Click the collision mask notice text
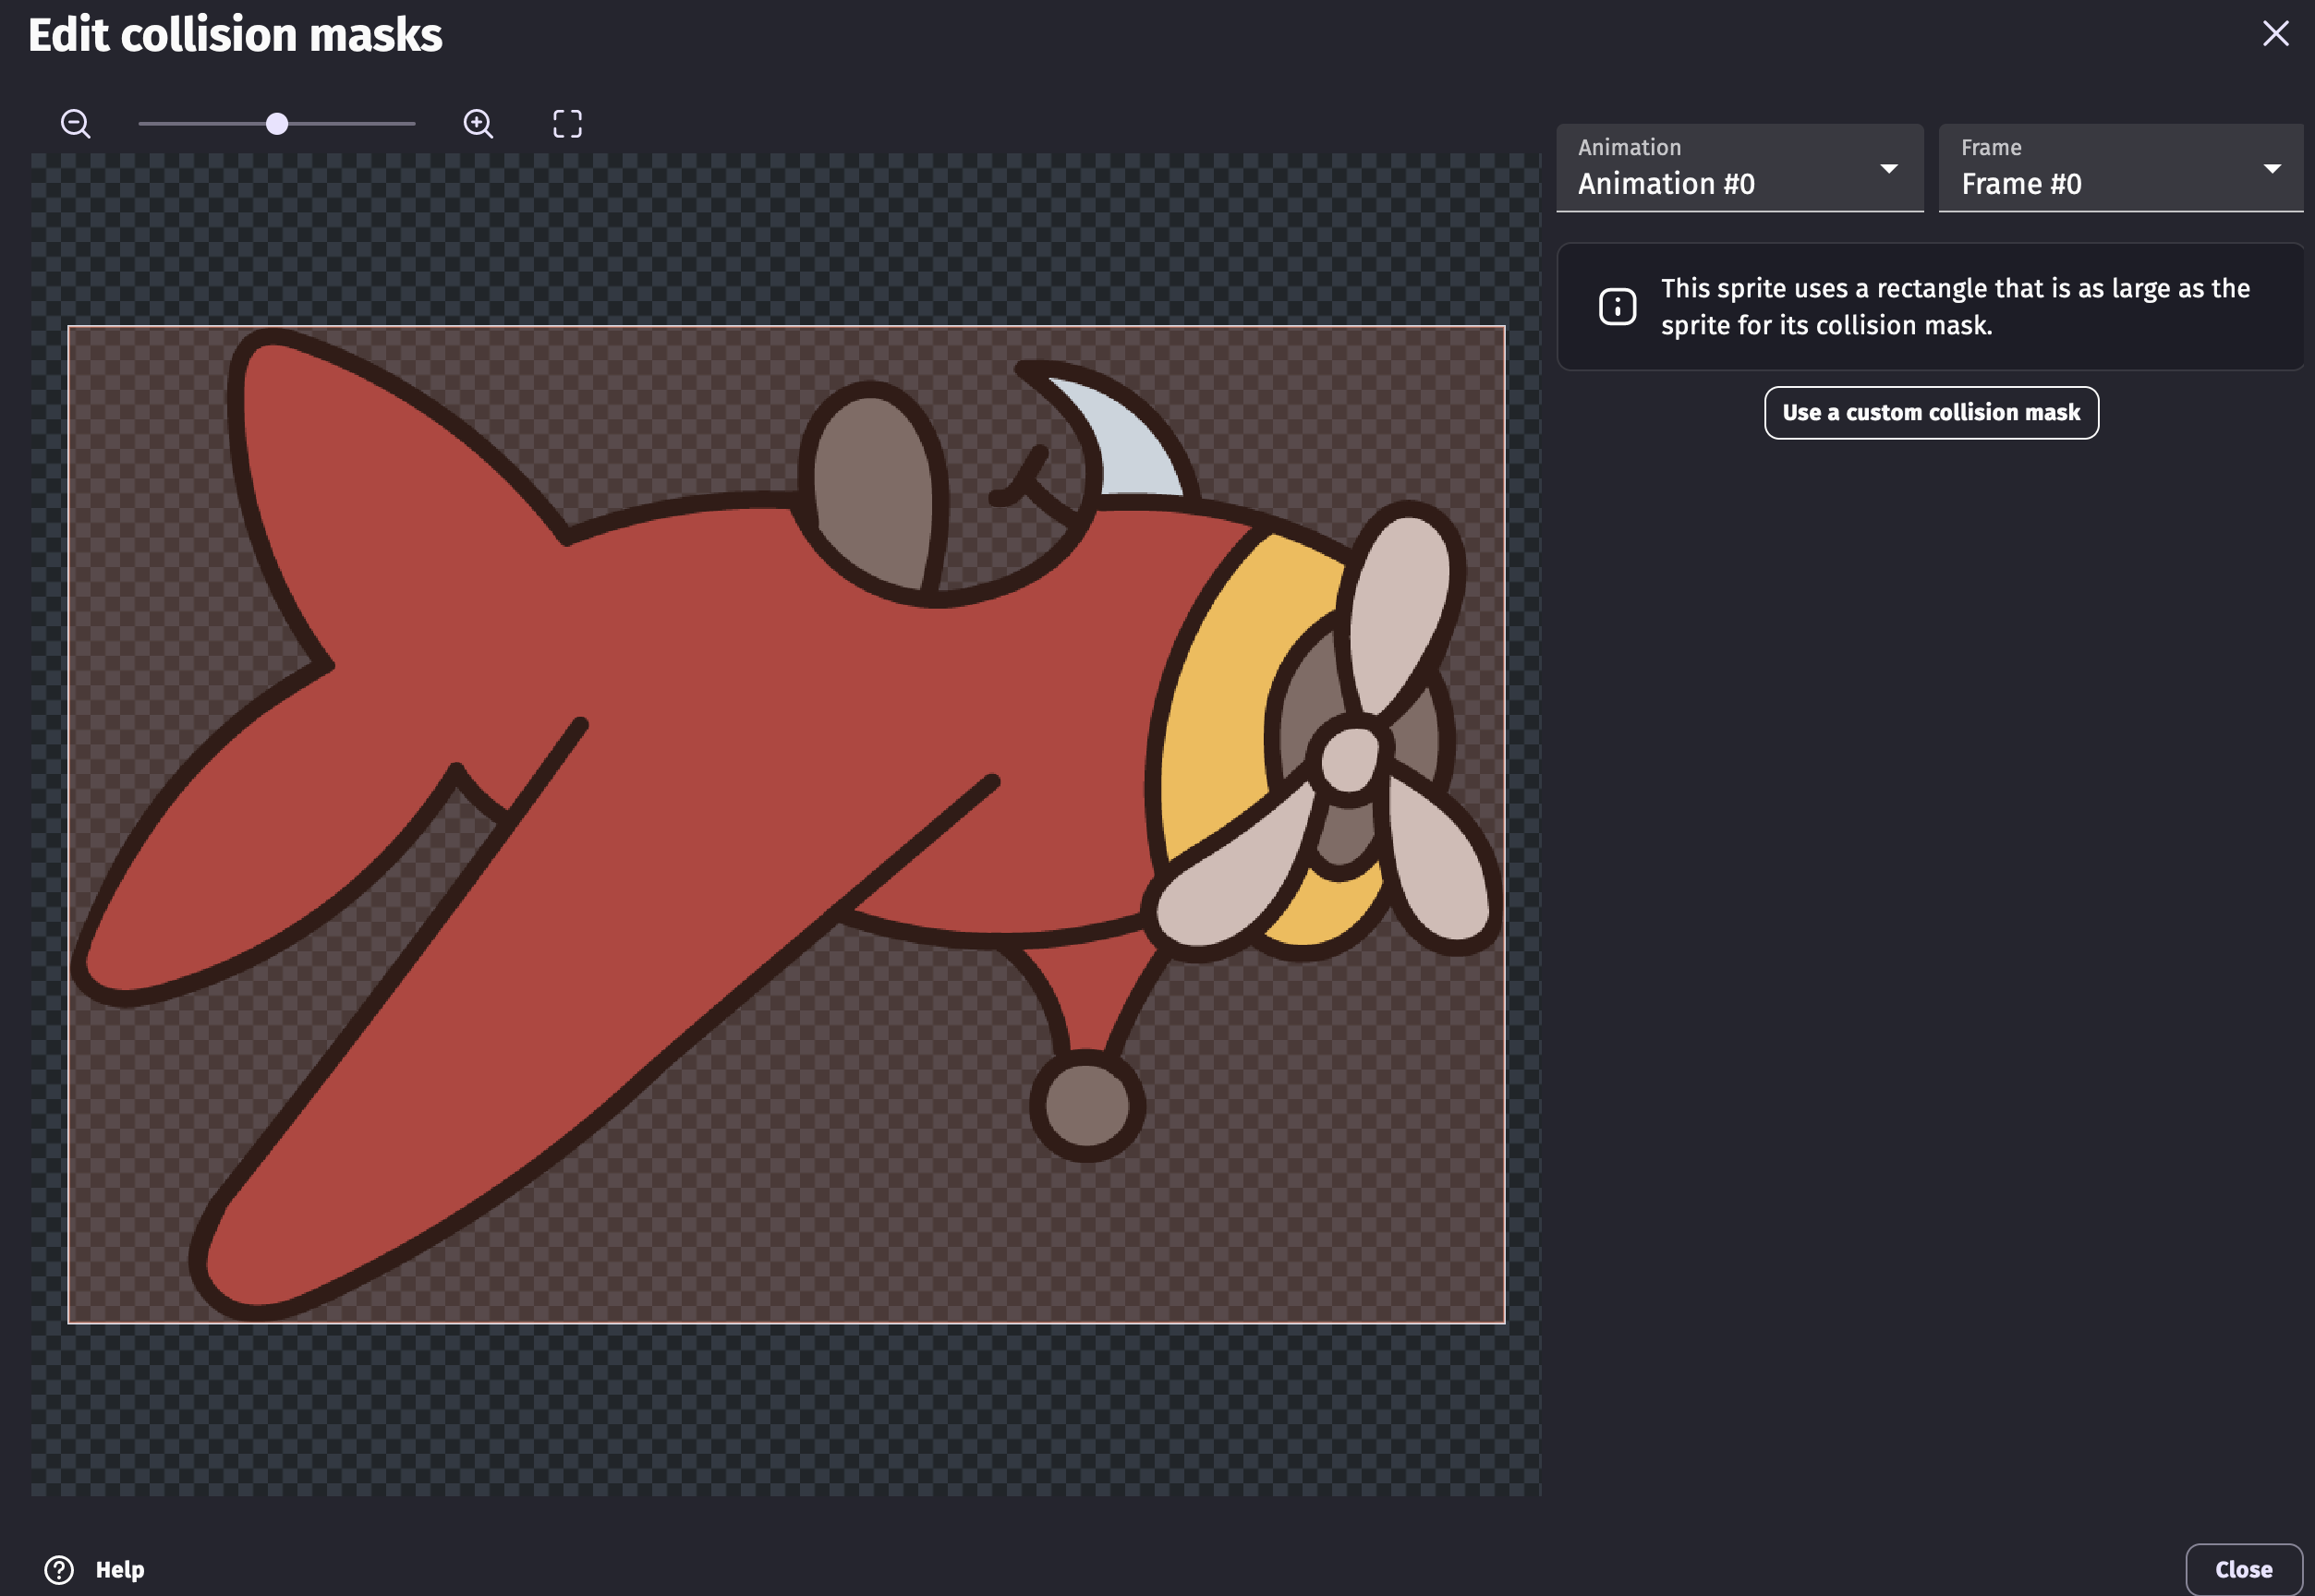The image size is (2315, 1596). coord(1953,306)
